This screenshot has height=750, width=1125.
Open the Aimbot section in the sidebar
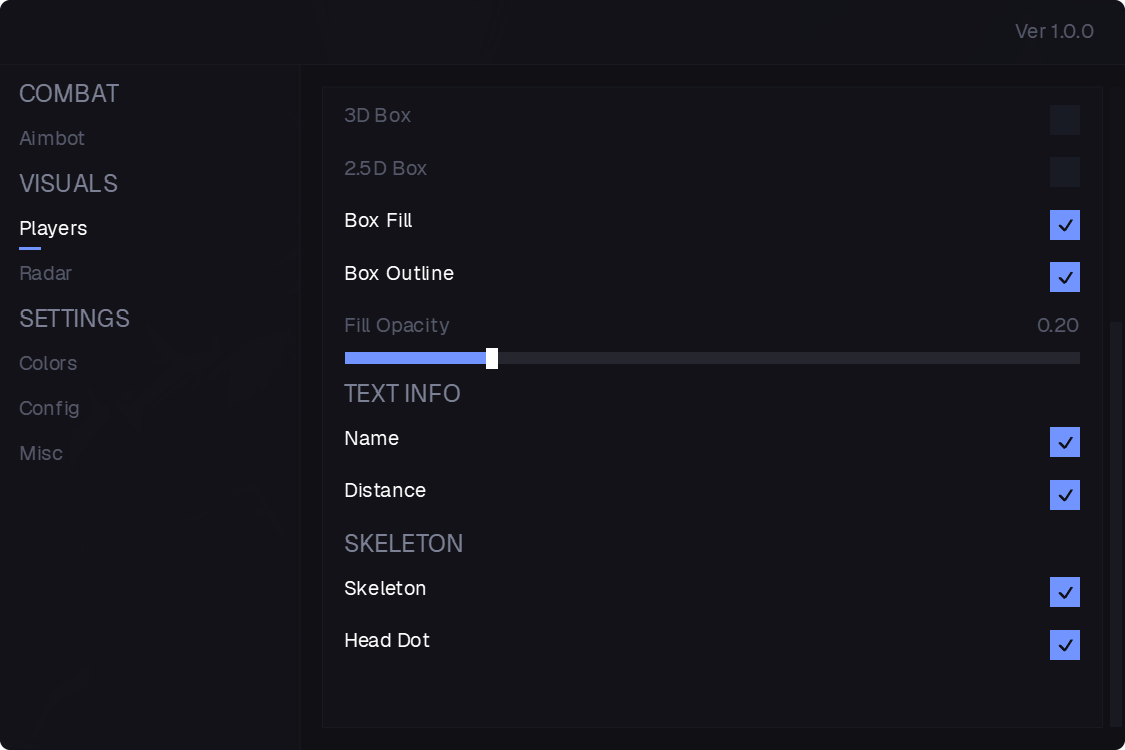pyautogui.click(x=52, y=139)
